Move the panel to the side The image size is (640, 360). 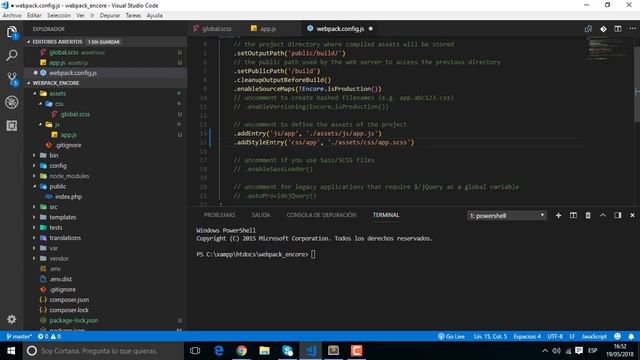click(618, 215)
